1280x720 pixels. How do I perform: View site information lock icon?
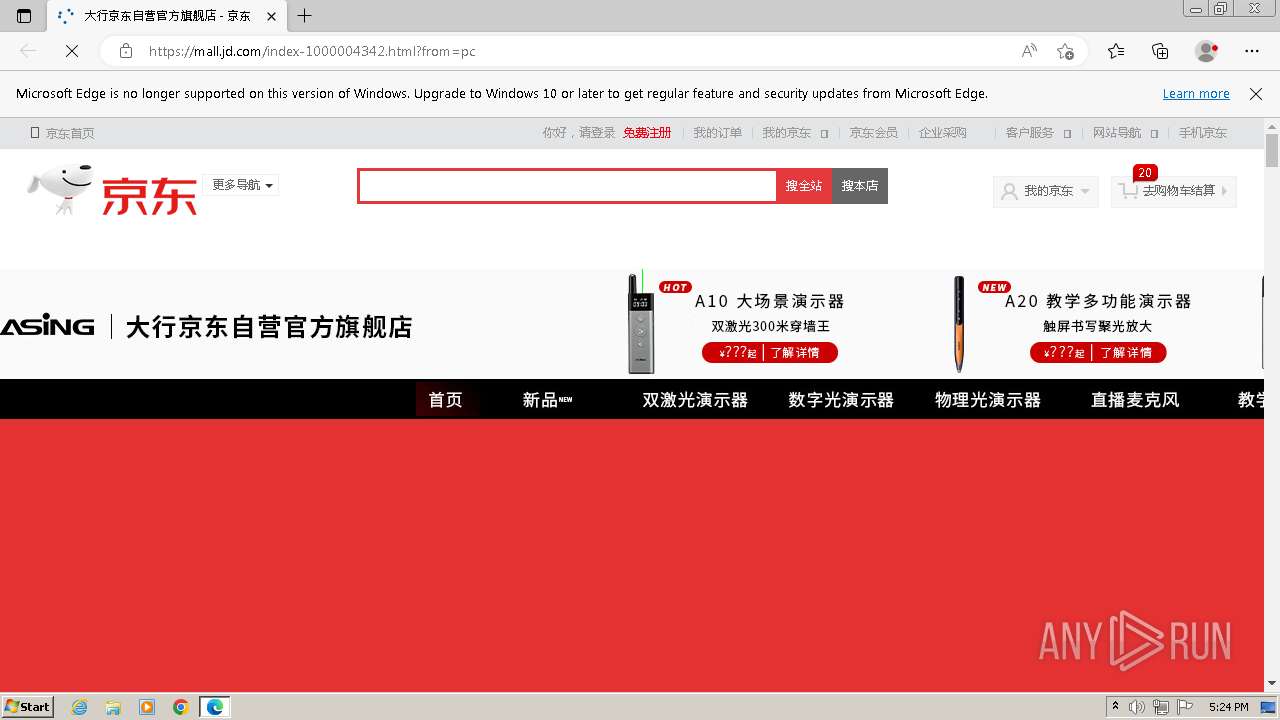(x=125, y=51)
